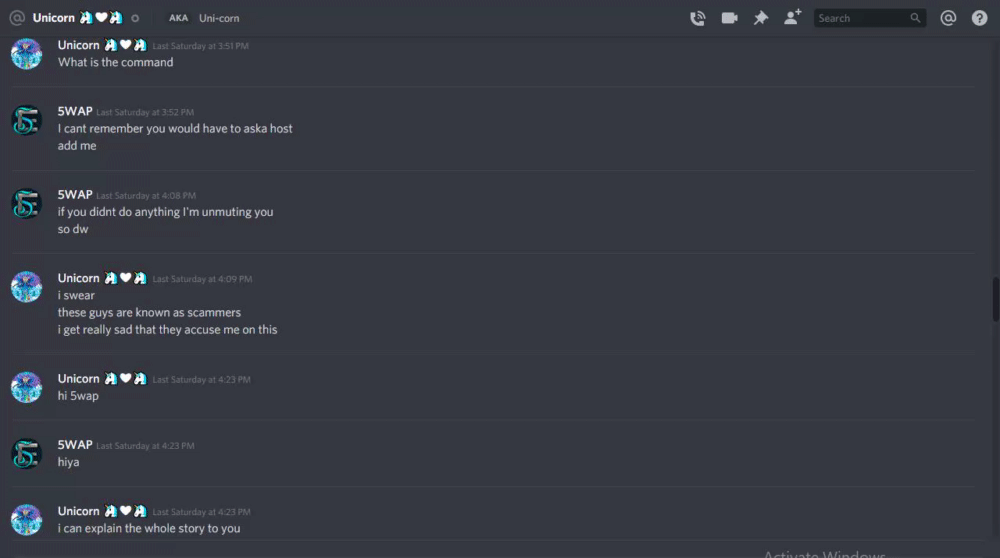Image resolution: width=1000 pixels, height=558 pixels.
Task: Open 5WAP username on the 4:08 PM message
Action: (x=75, y=195)
